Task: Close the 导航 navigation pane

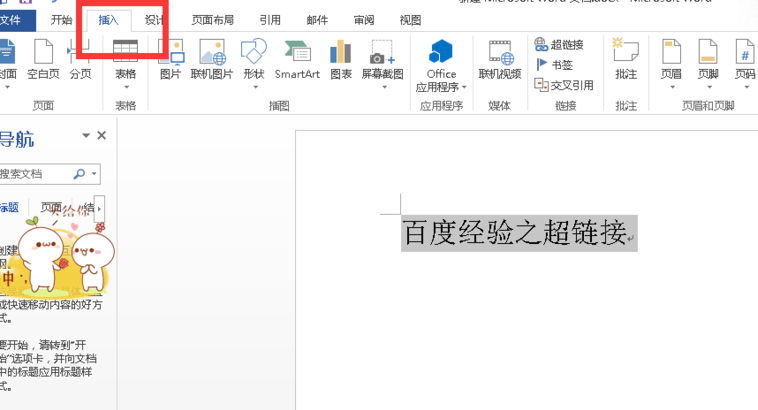Action: coord(102,135)
